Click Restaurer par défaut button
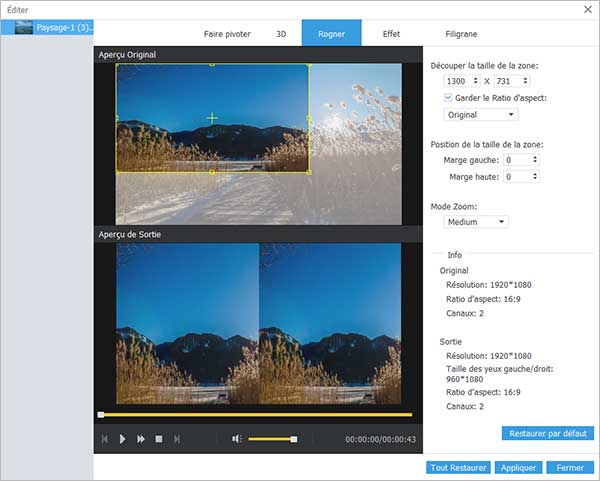Screen dimensions: 600x481 tap(548, 433)
